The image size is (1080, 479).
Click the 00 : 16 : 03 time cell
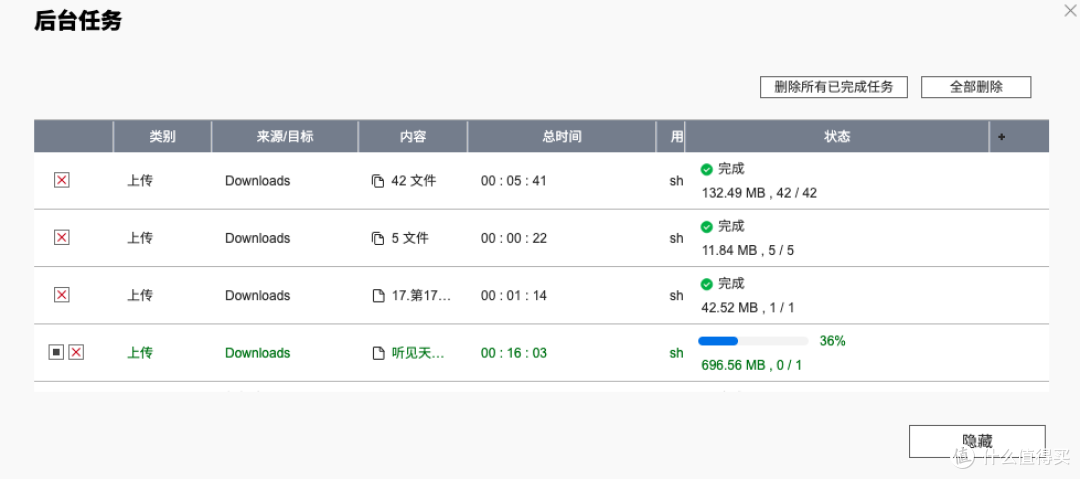point(513,353)
